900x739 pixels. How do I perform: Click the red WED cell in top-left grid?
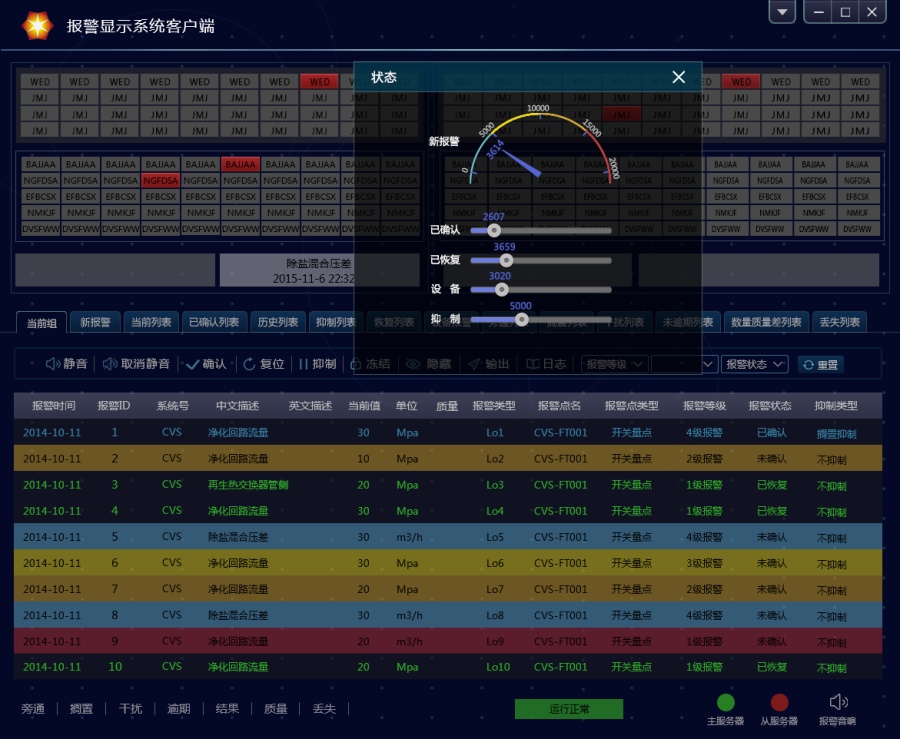click(320, 81)
